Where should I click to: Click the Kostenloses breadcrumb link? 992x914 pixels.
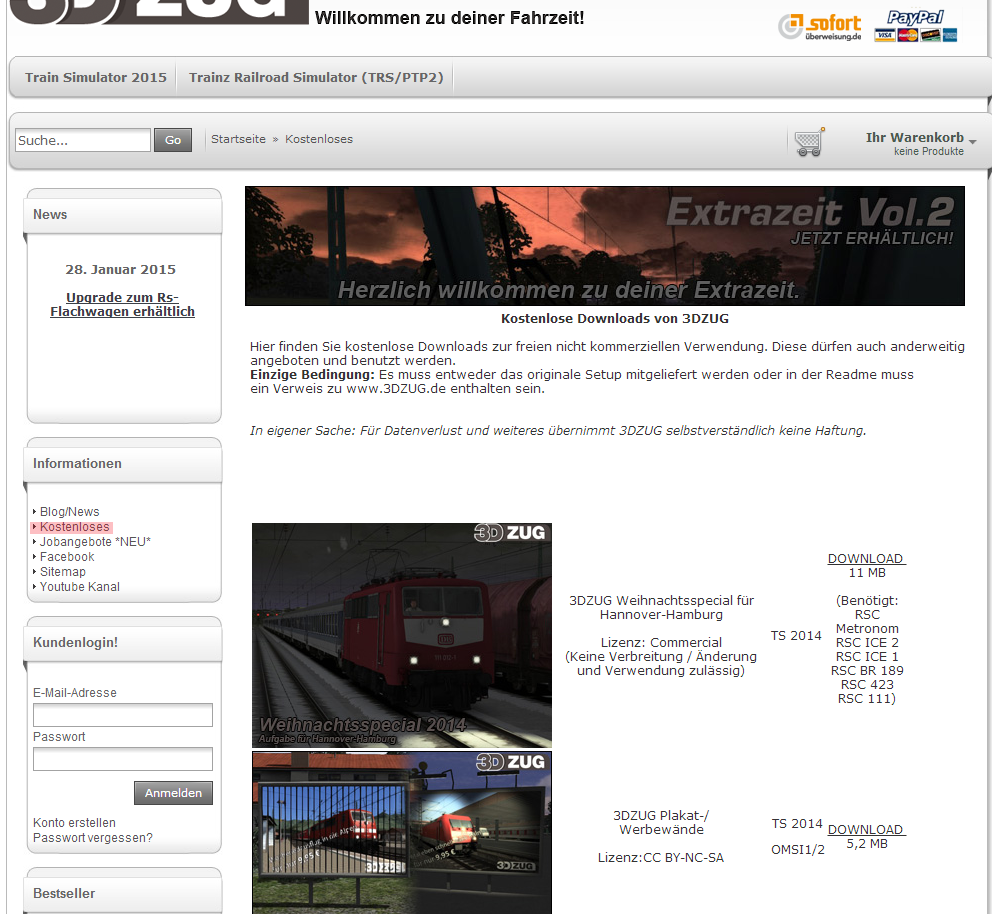click(319, 139)
